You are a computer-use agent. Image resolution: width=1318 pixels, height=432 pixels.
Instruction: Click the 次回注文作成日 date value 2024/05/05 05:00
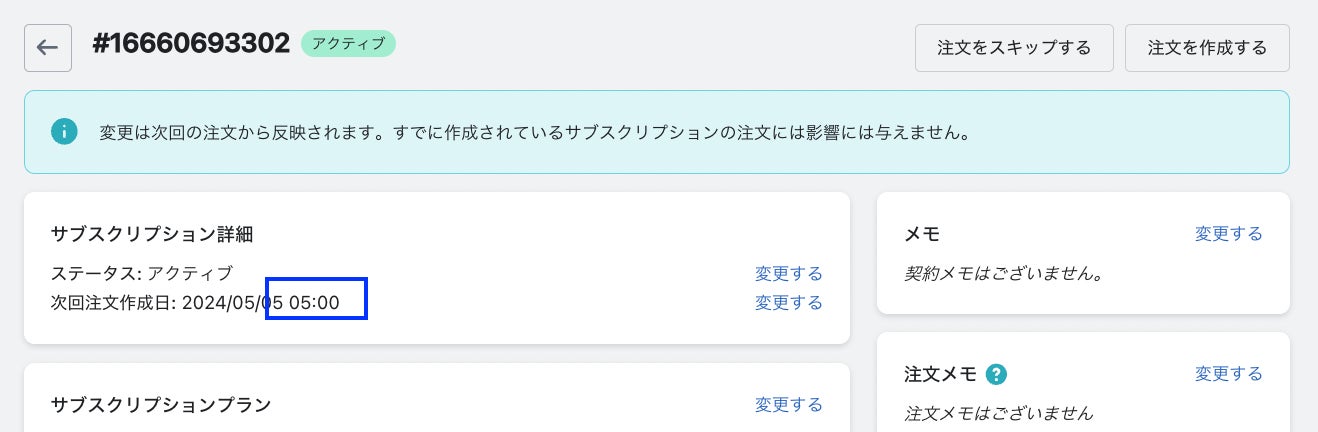(261, 302)
